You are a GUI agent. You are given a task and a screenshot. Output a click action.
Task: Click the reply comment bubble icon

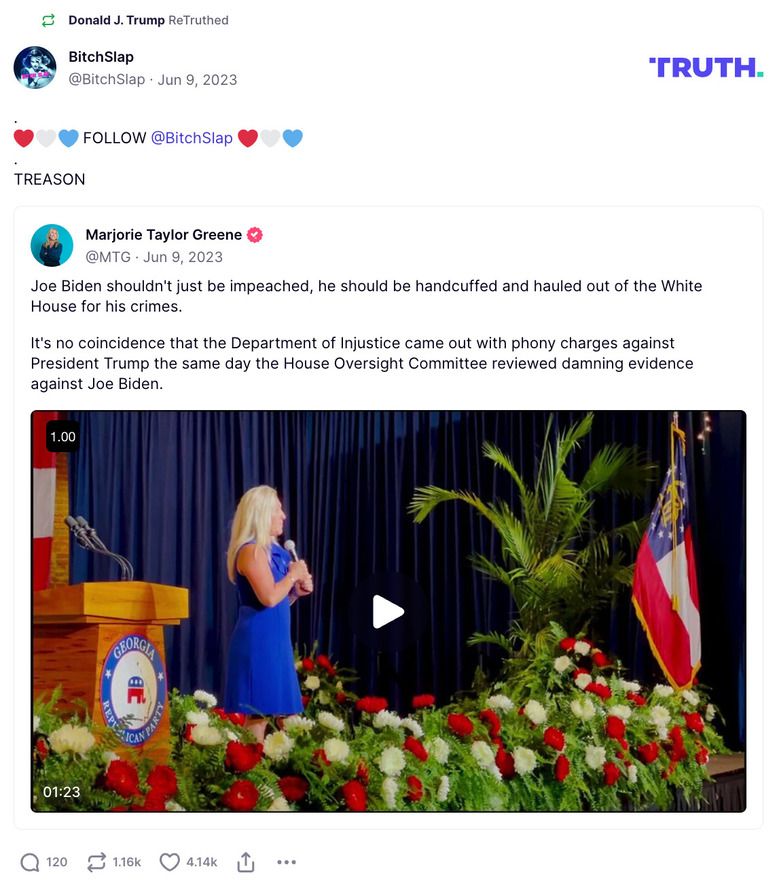(30, 862)
